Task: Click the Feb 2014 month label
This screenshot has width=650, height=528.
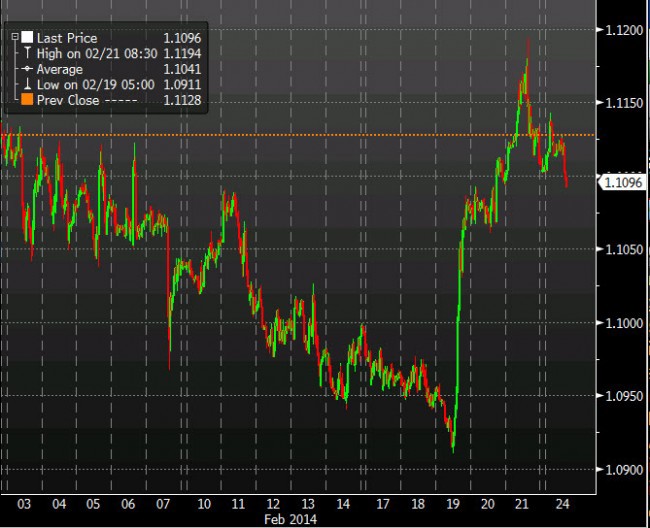Action: click(290, 519)
